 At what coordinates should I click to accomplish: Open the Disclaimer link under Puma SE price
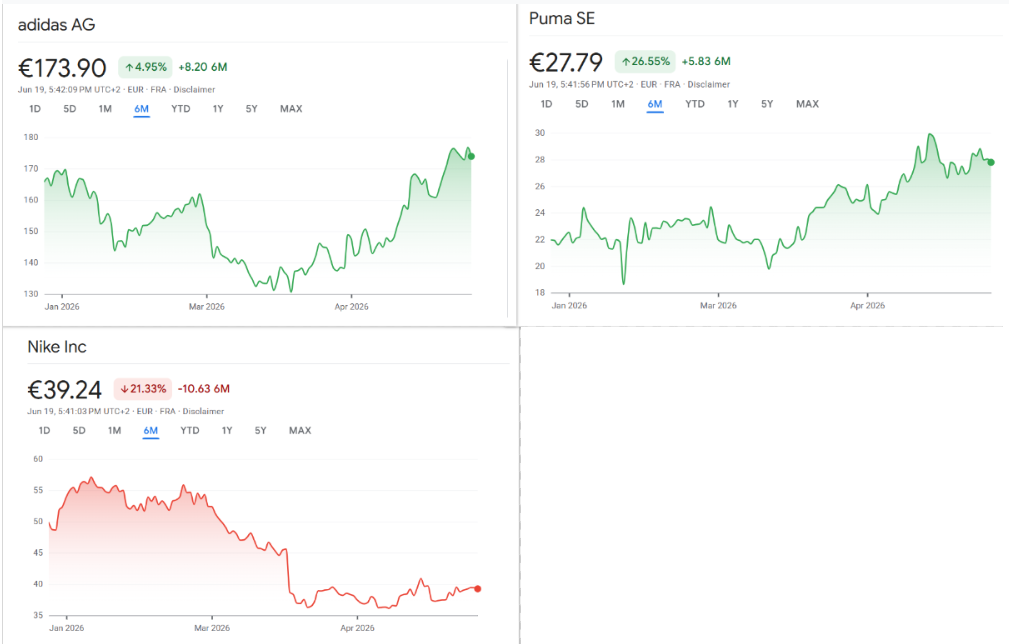[708, 84]
